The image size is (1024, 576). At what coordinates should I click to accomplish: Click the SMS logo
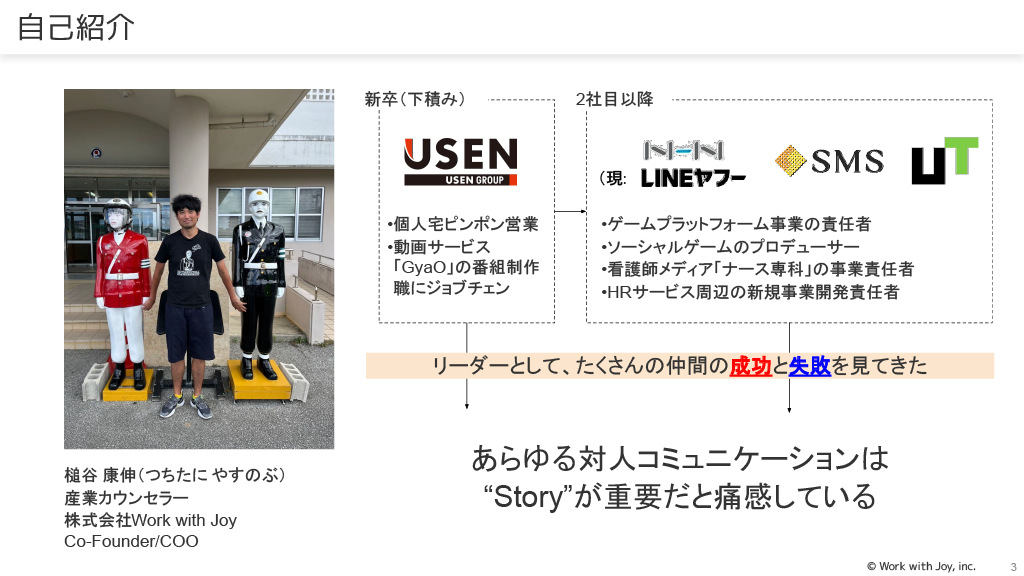[829, 161]
